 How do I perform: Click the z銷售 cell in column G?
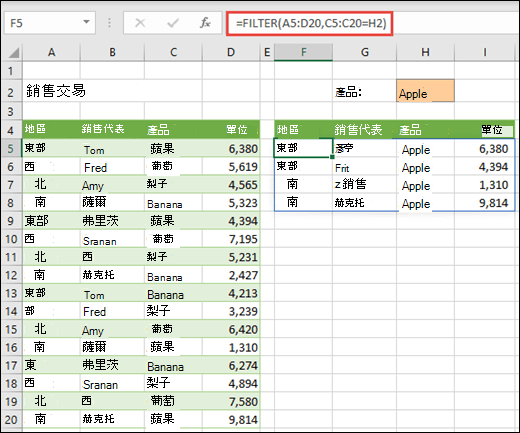coord(365,185)
